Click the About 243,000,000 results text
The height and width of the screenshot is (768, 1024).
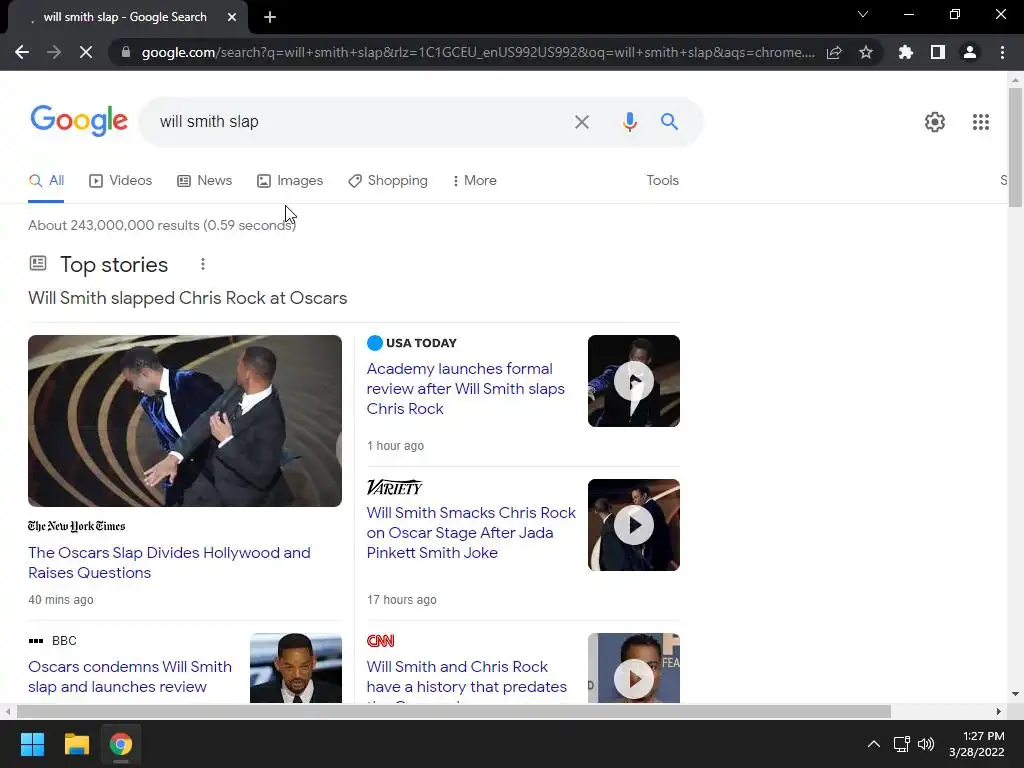(x=162, y=225)
